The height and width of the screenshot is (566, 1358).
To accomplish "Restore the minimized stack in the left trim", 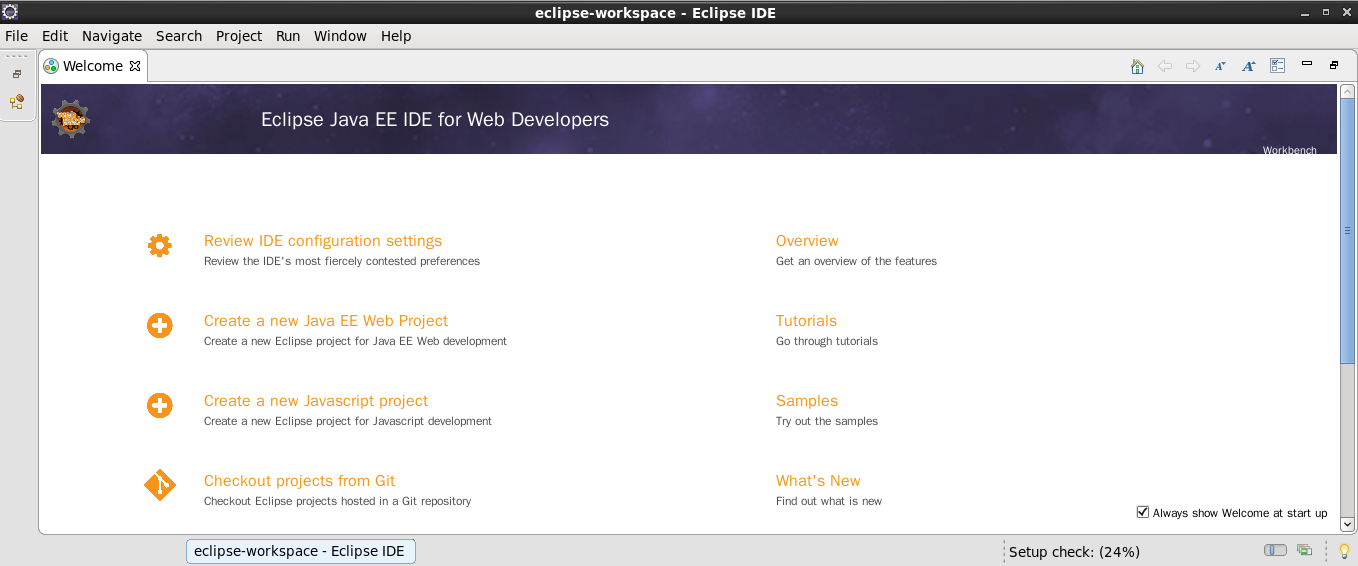I will coord(17,74).
